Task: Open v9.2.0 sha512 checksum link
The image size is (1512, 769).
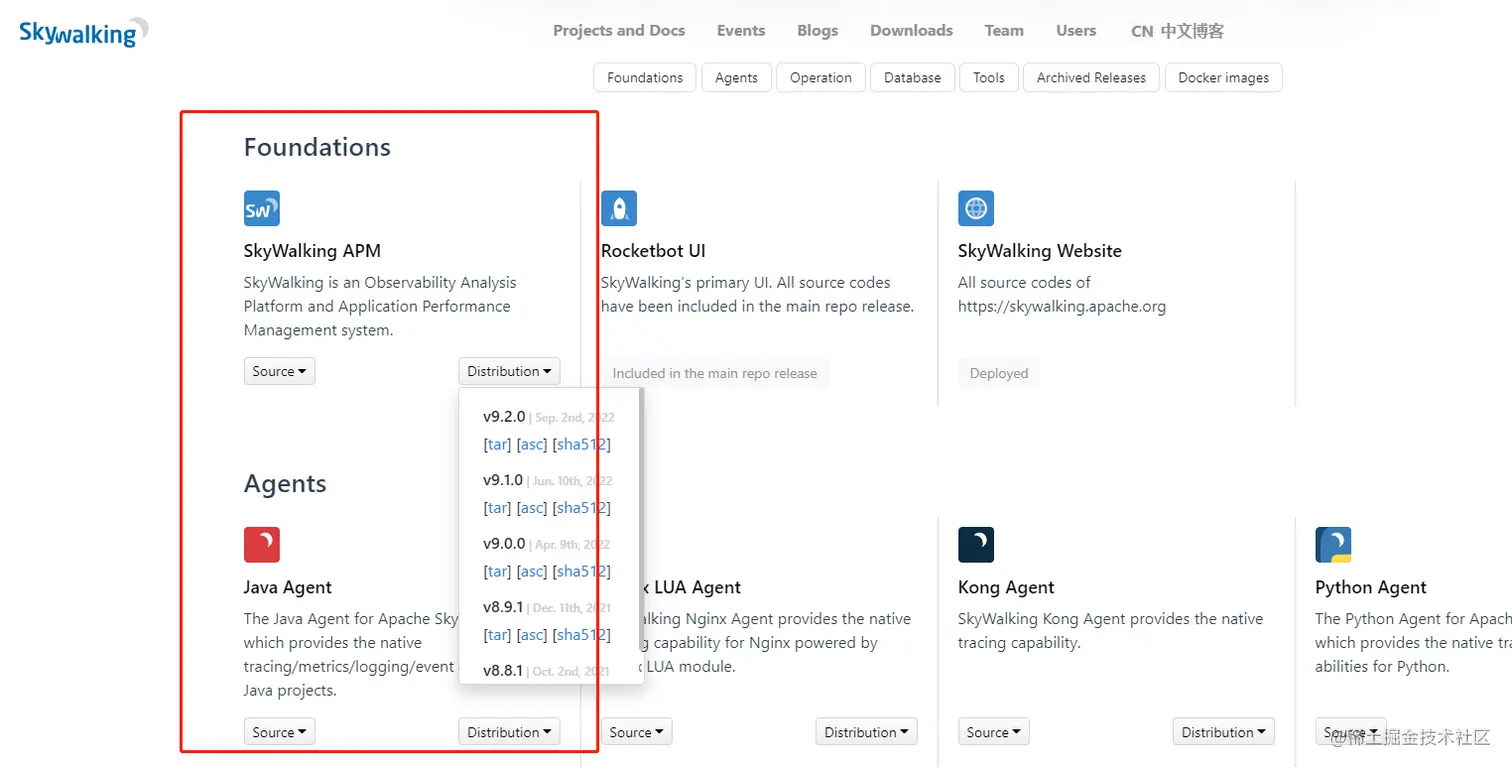Action: 582,444
